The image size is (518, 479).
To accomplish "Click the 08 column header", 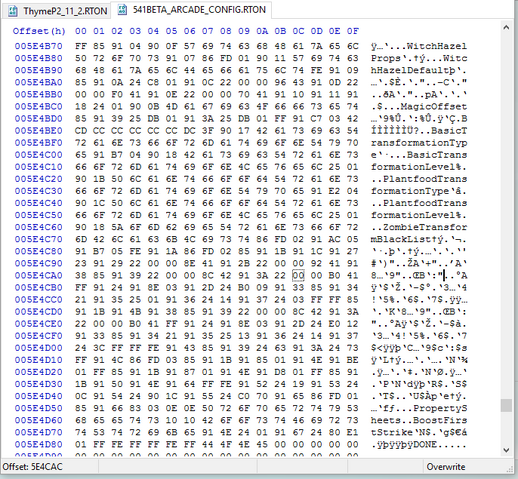I will tap(226, 31).
